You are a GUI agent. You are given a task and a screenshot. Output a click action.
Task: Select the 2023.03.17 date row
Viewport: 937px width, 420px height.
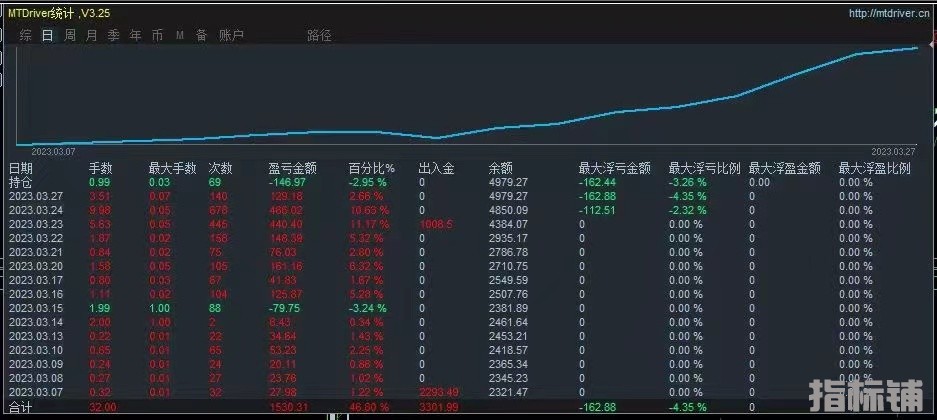click(x=36, y=280)
